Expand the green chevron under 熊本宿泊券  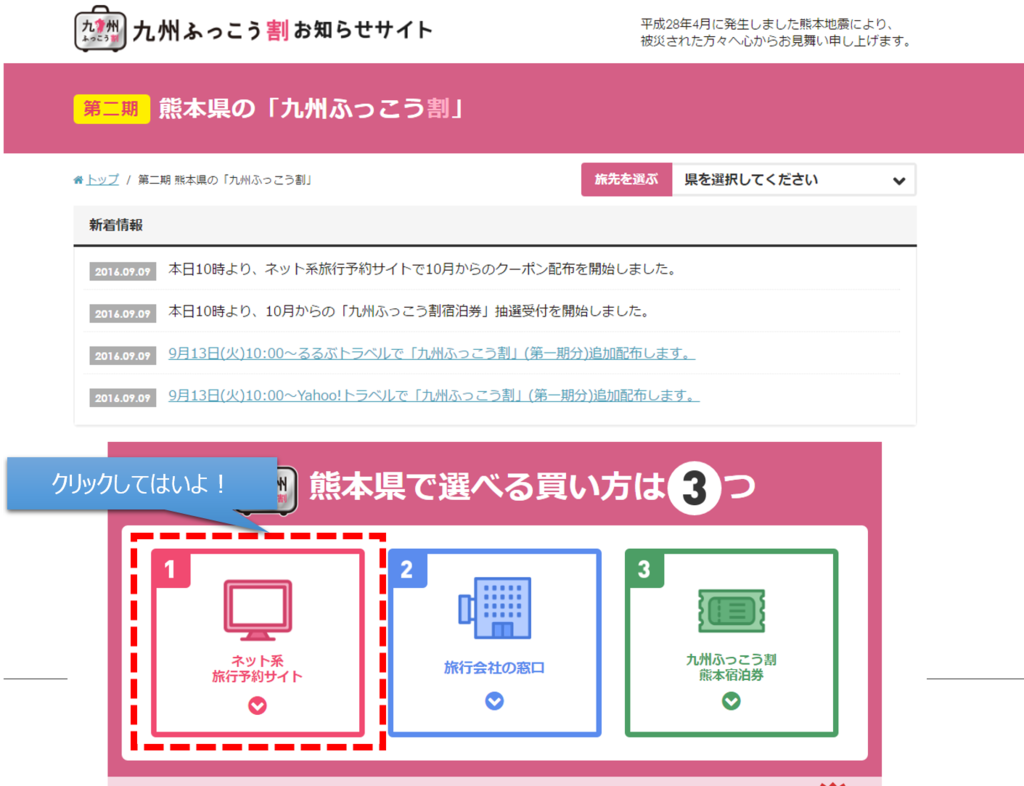(x=731, y=701)
